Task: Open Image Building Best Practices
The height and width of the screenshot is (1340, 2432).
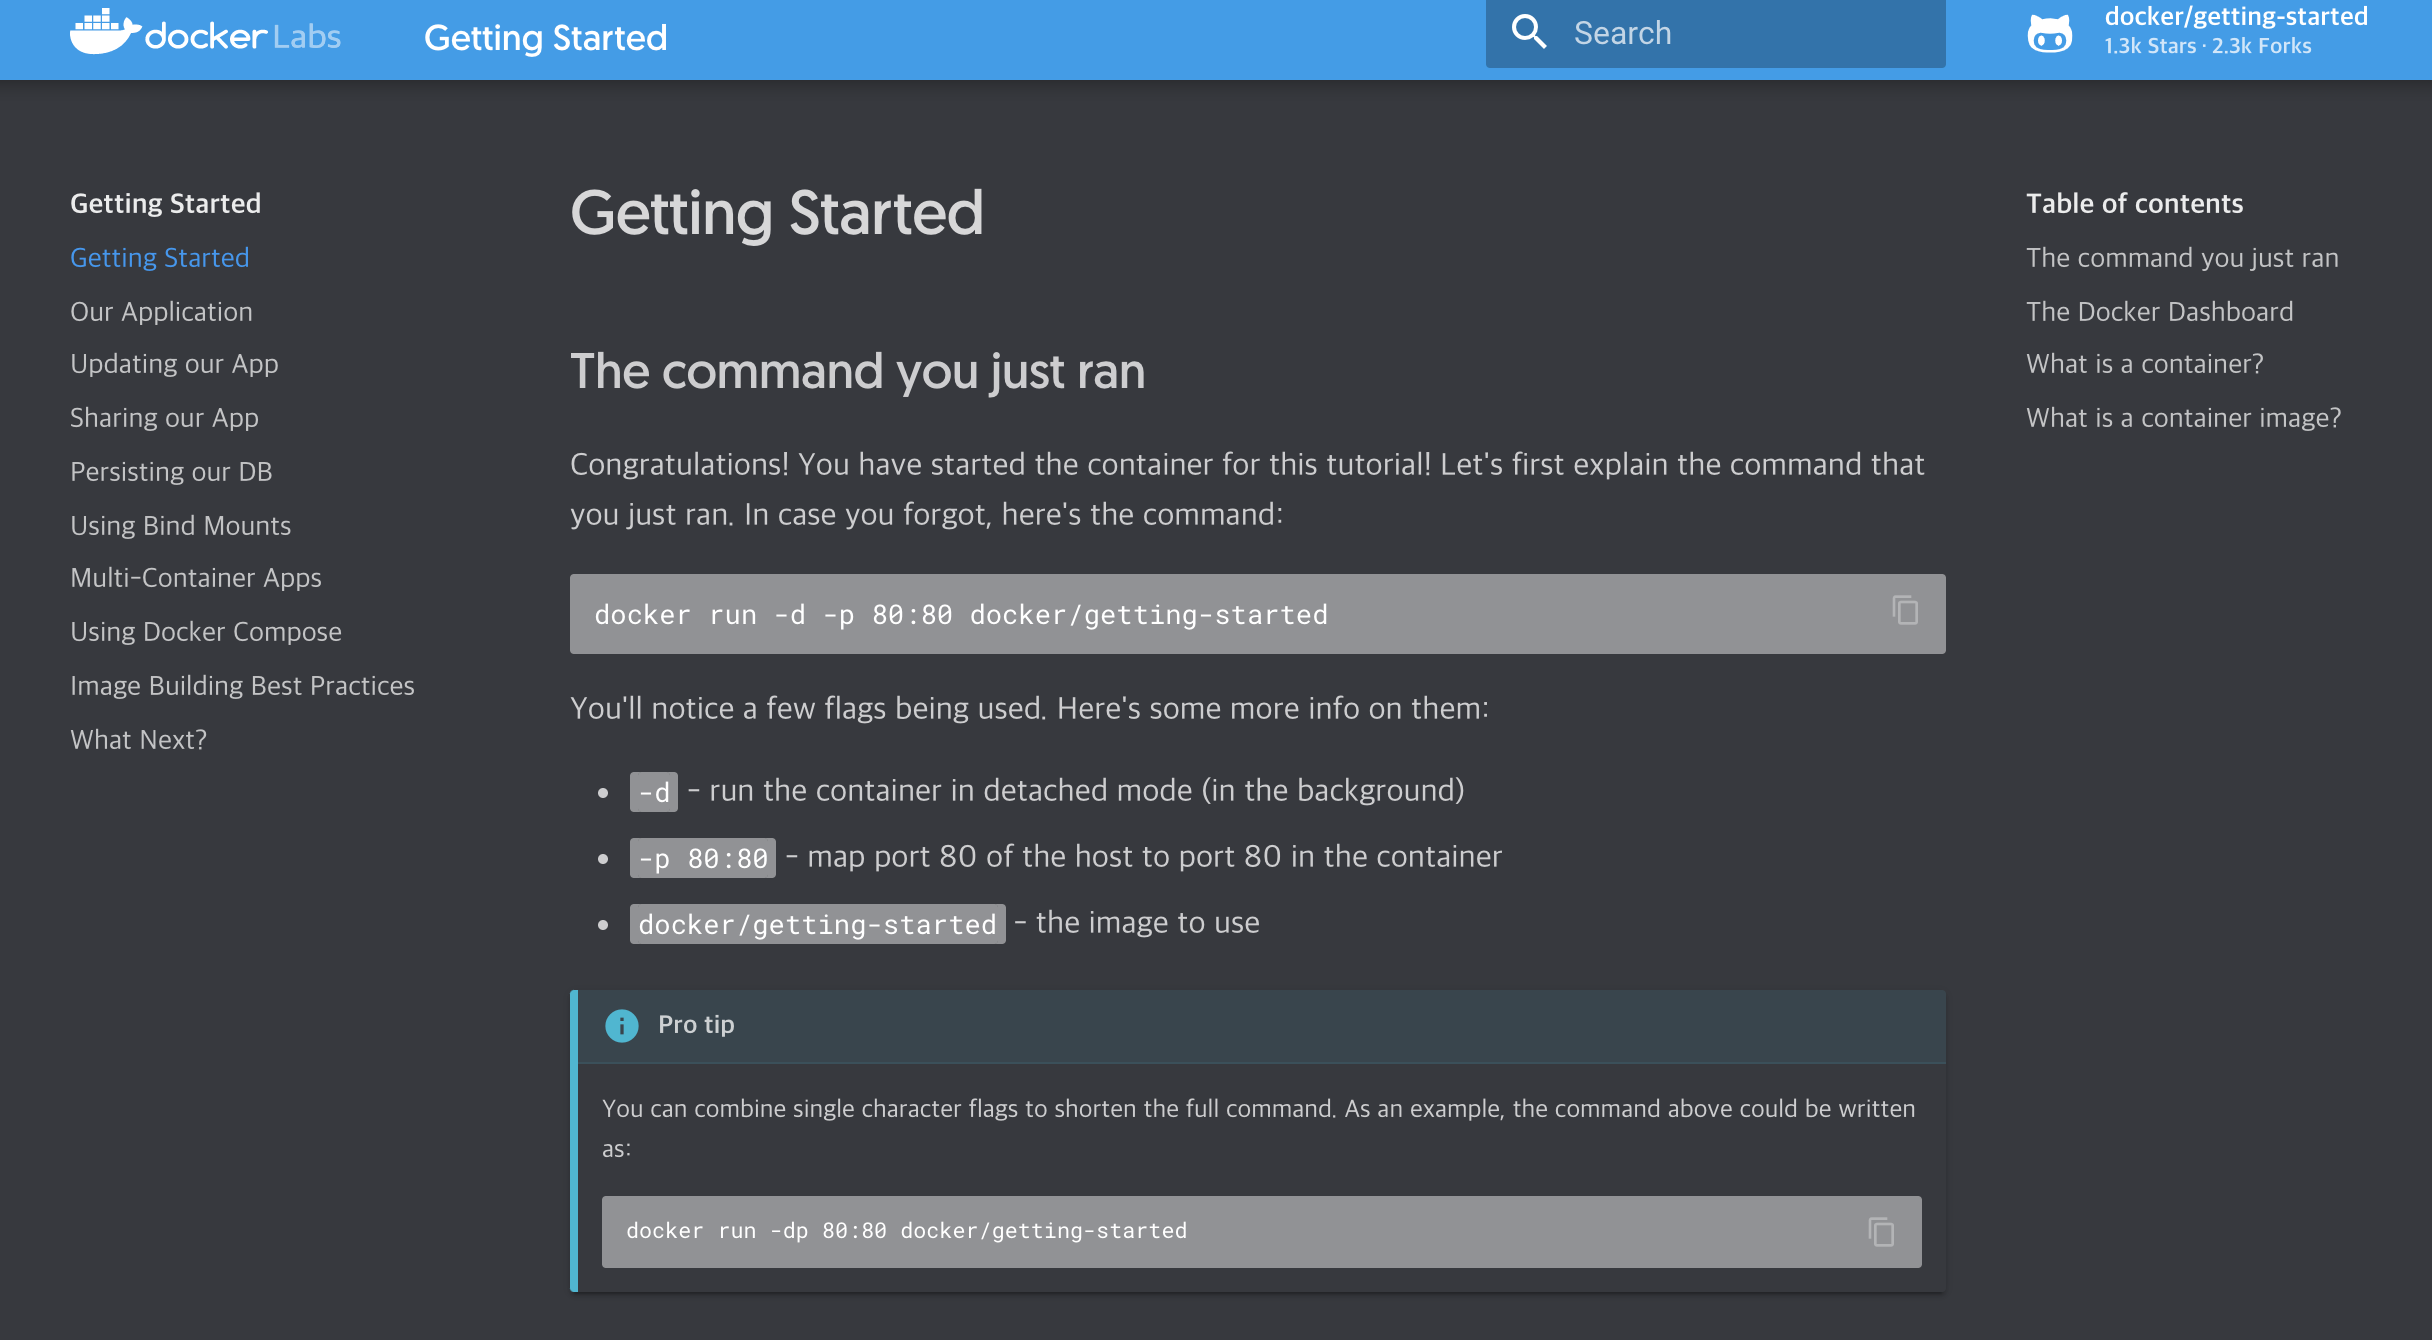Action: coord(242,686)
